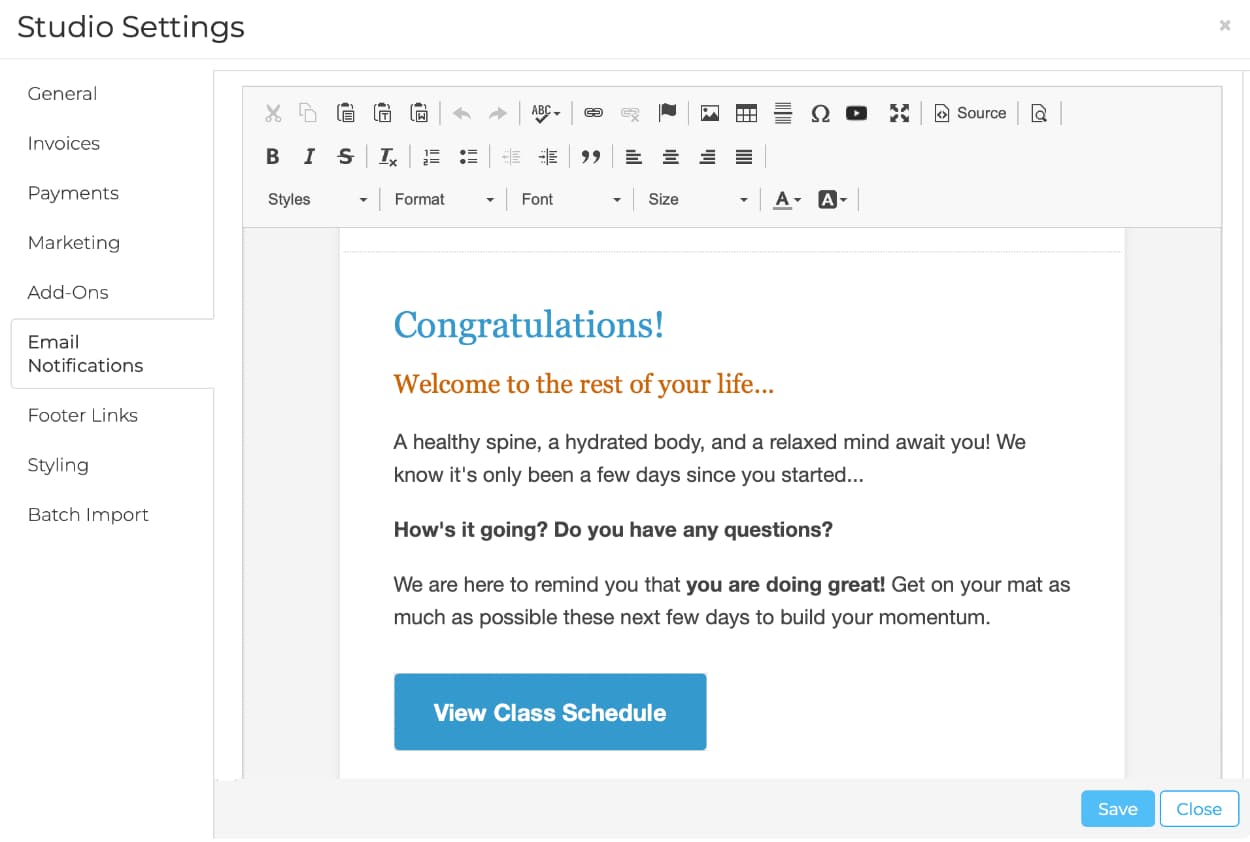This screenshot has width=1250, height=842.
Task: Open the Font Size dropdown
Action: click(x=697, y=199)
